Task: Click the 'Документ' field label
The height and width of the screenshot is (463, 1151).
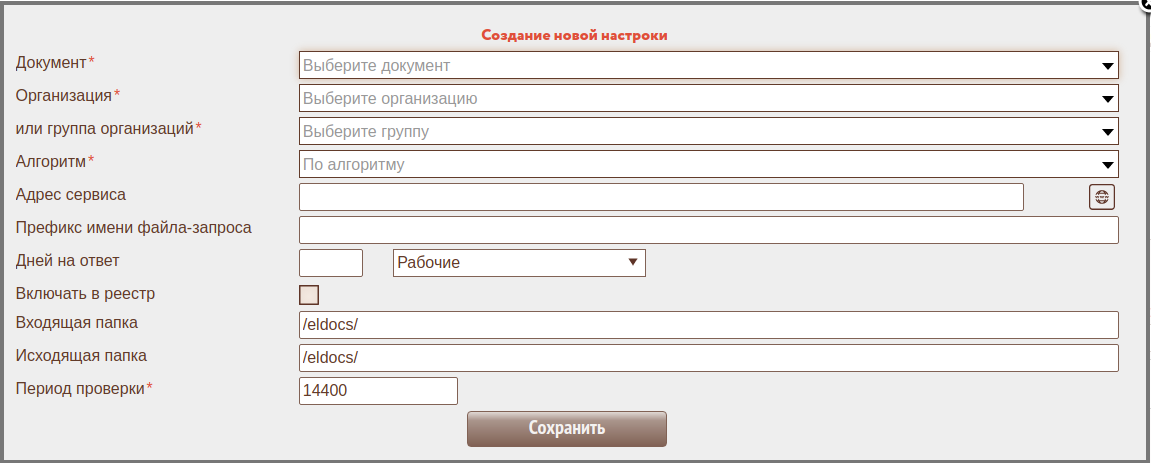Action: coord(52,62)
